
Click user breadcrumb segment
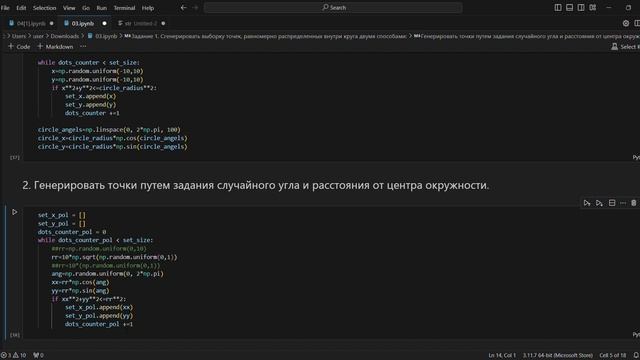(x=38, y=36)
